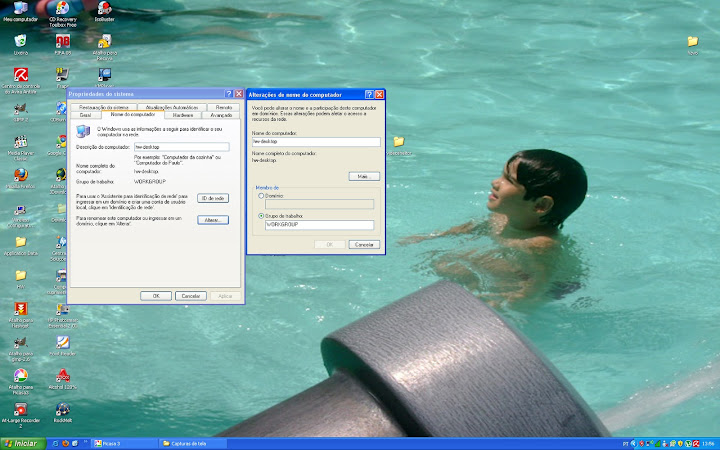
Task: Launch the Alcohol 120% desktop shortcut
Action: coord(62,376)
